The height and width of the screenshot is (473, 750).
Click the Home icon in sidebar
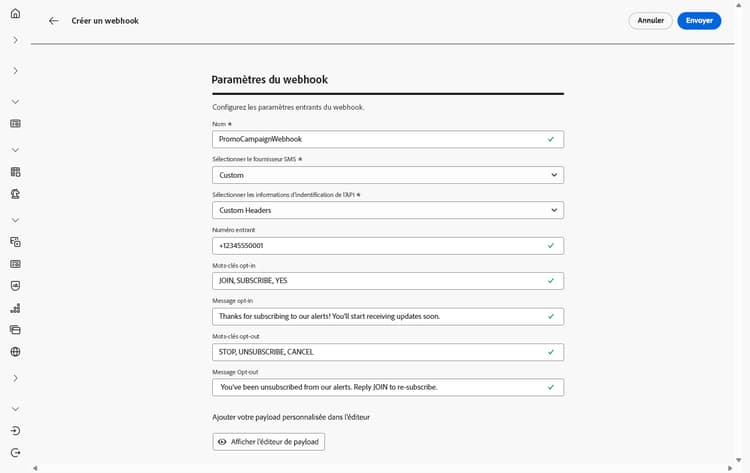(x=15, y=14)
